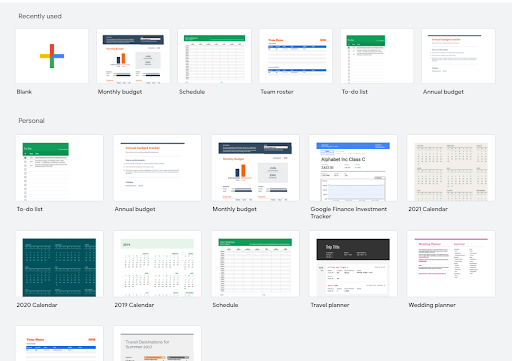Click the "Recently used" section heading
Viewport: 512px width, 361px height.
(x=40, y=16)
